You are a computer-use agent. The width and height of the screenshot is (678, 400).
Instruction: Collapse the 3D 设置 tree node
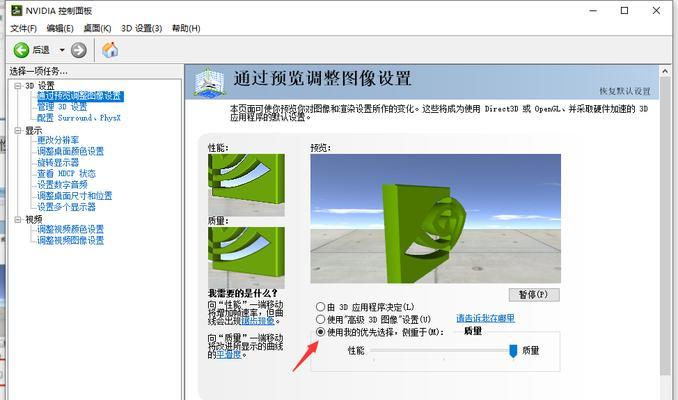[18, 86]
